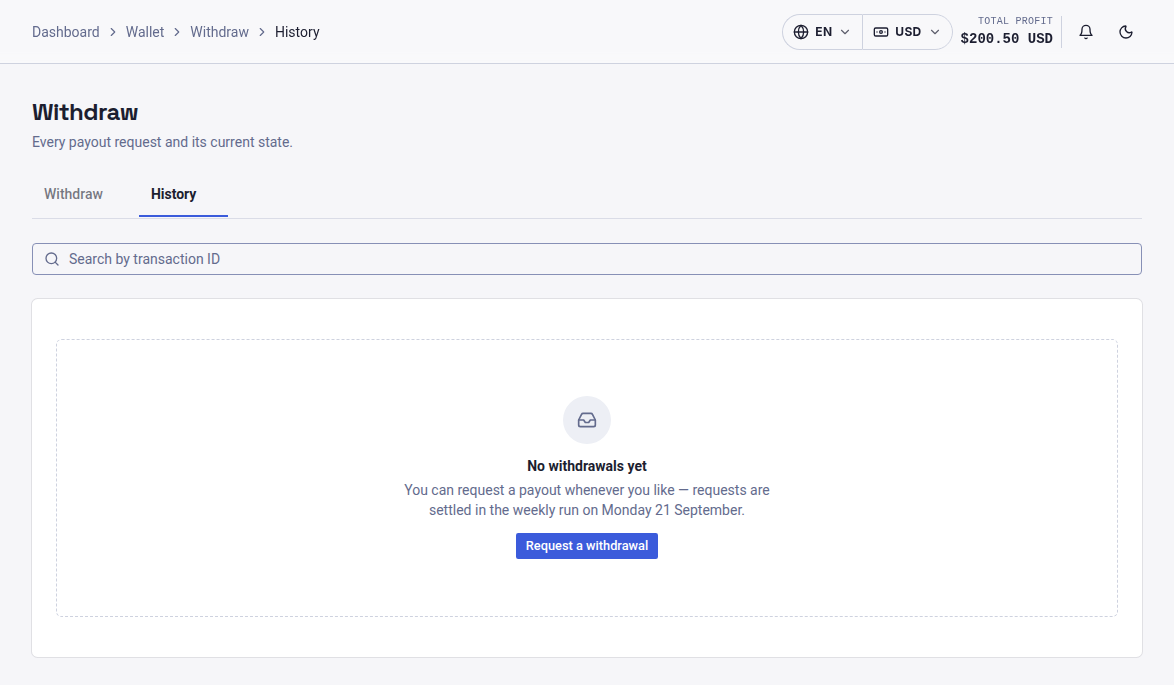Screen dimensions: 1174x685
Task: Click the empty inbox icon
Action: [x=587, y=420]
